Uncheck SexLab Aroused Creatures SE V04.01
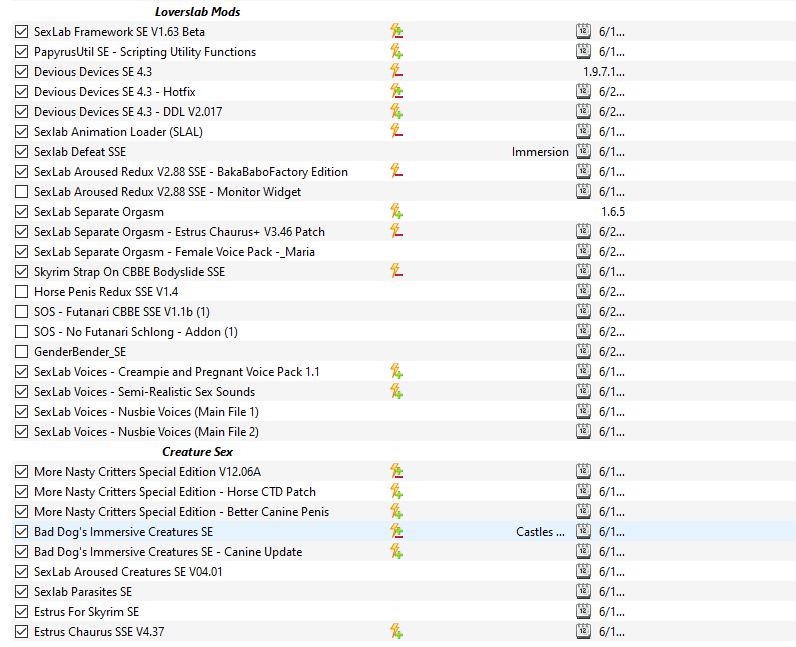This screenshot has height=647, width=796. coord(21,572)
